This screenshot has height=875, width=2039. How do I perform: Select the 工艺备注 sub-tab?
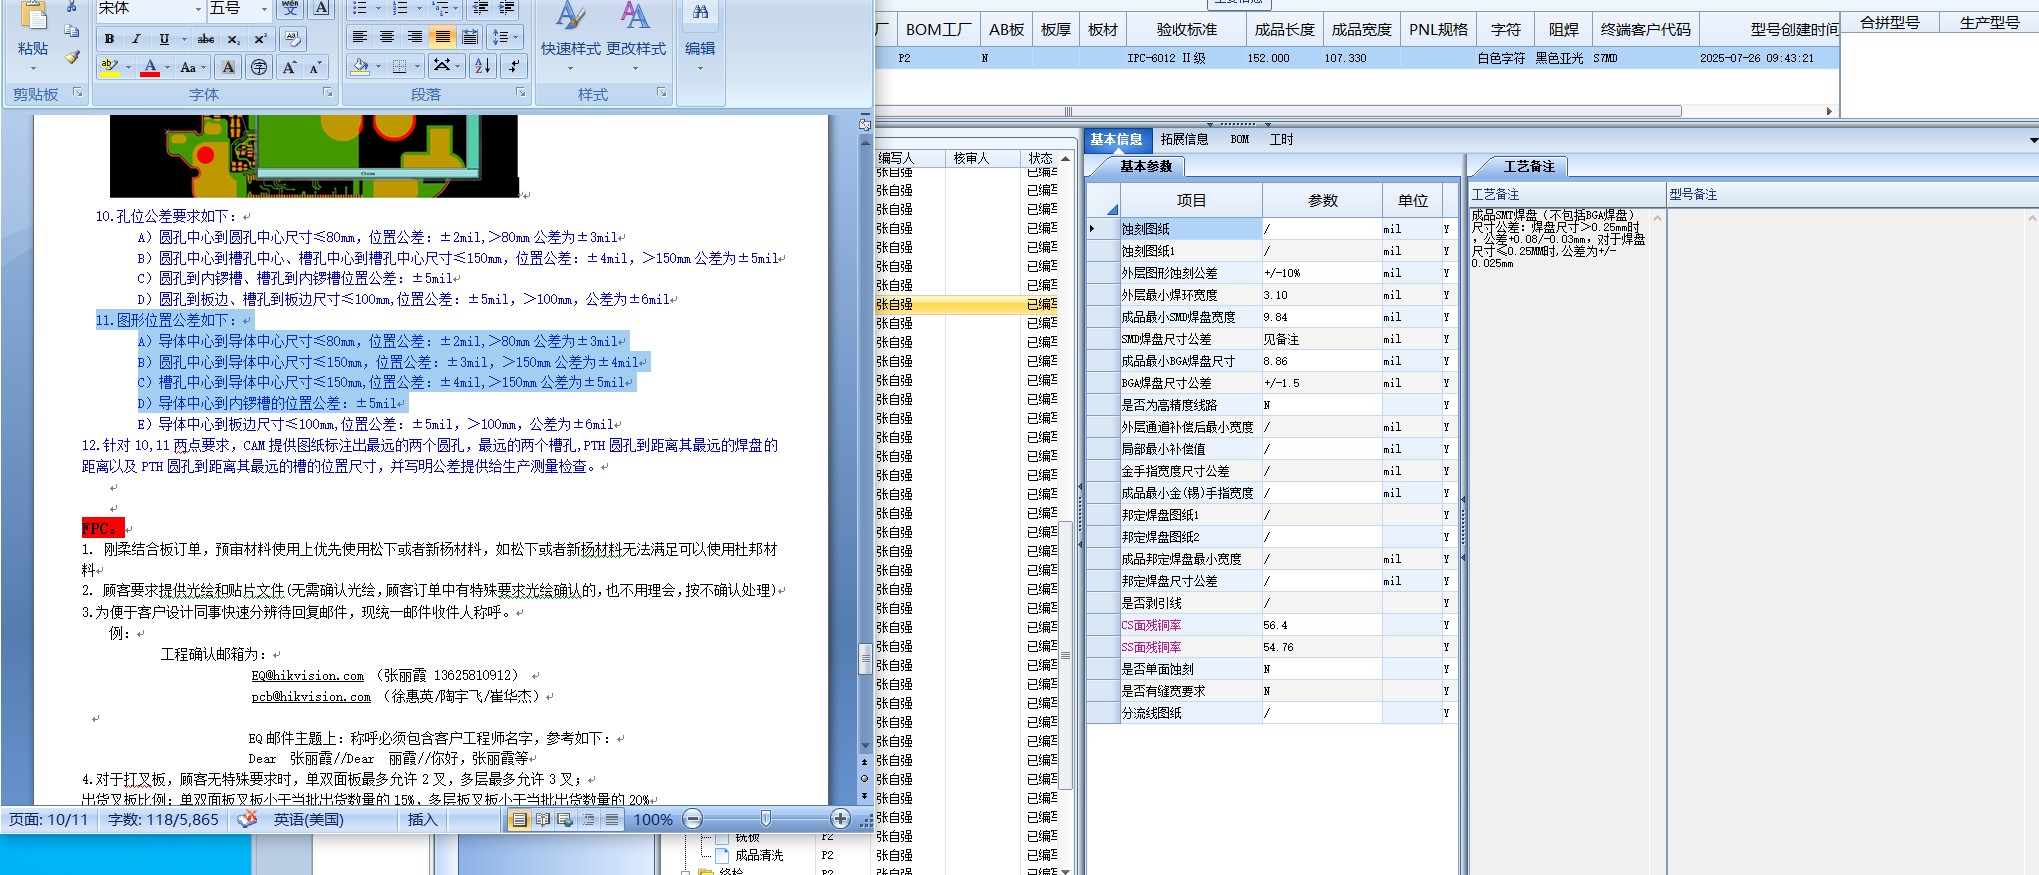point(1529,166)
